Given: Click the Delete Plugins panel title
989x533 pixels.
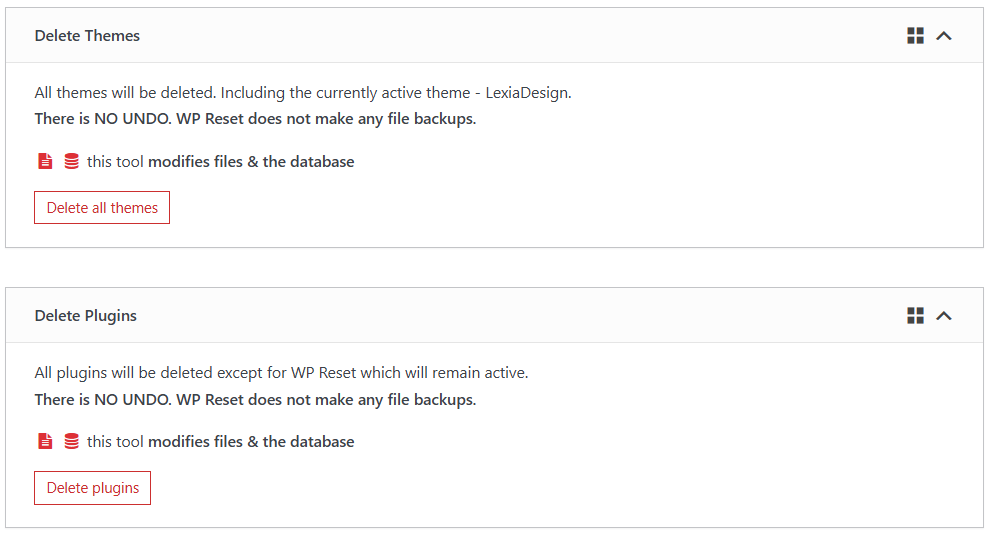Looking at the screenshot, I should (86, 316).
